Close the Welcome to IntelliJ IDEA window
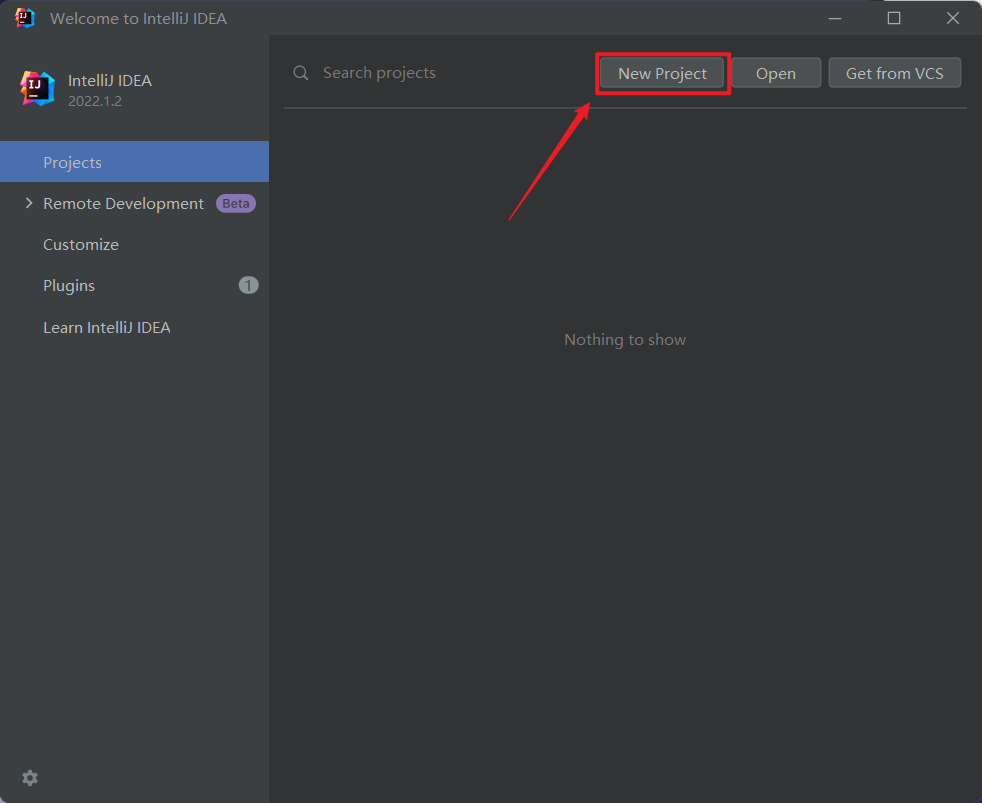Screen dimensions: 982x803 click(953, 18)
